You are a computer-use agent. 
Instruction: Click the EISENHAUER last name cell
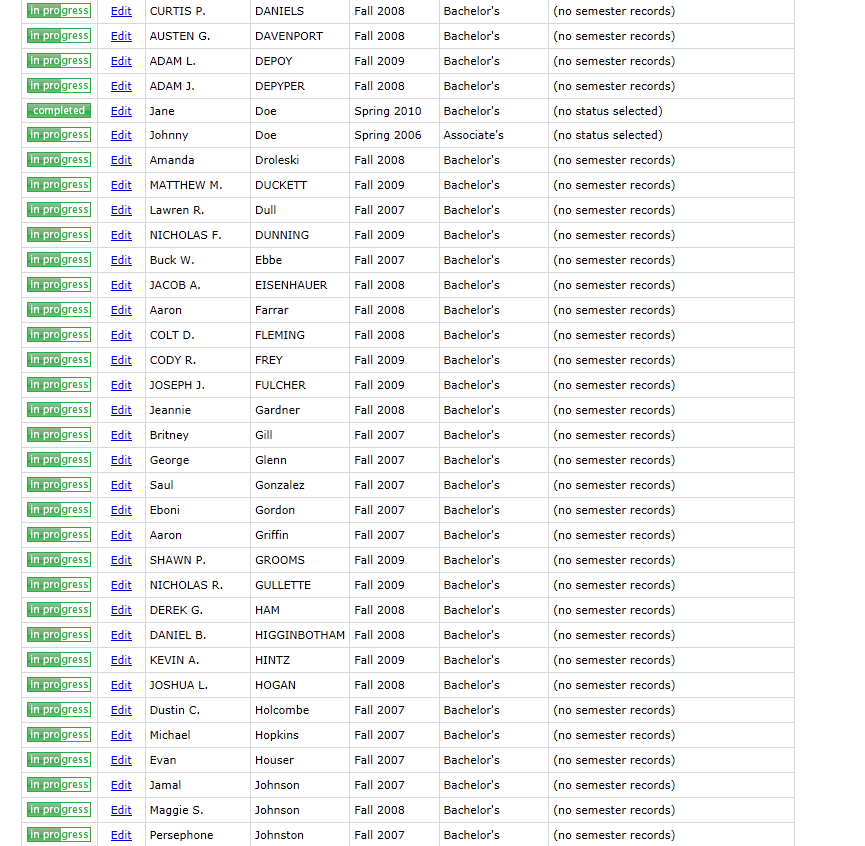point(291,285)
